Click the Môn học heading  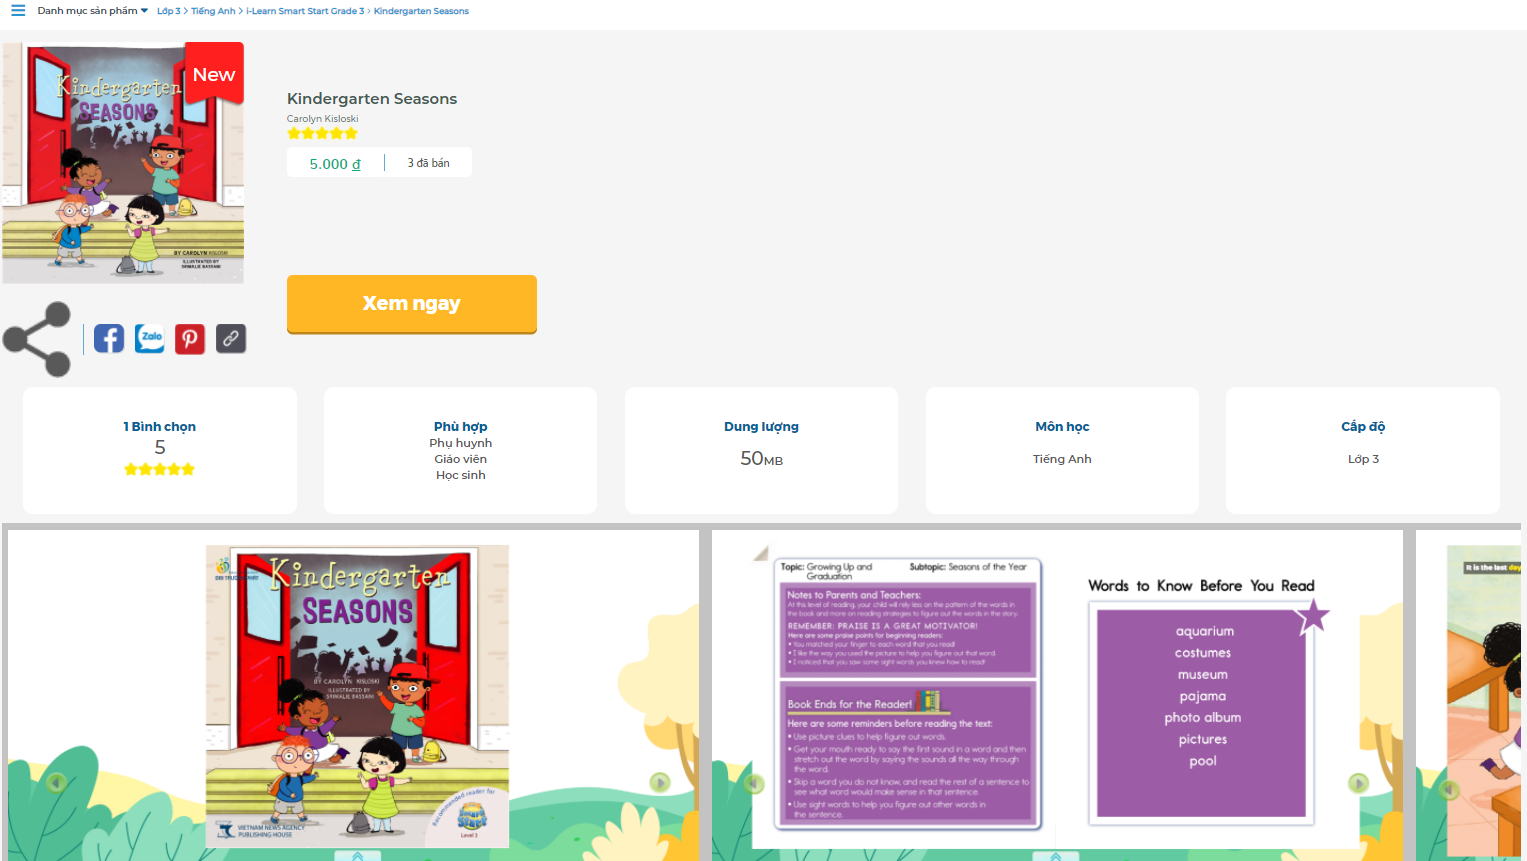pos(1063,427)
